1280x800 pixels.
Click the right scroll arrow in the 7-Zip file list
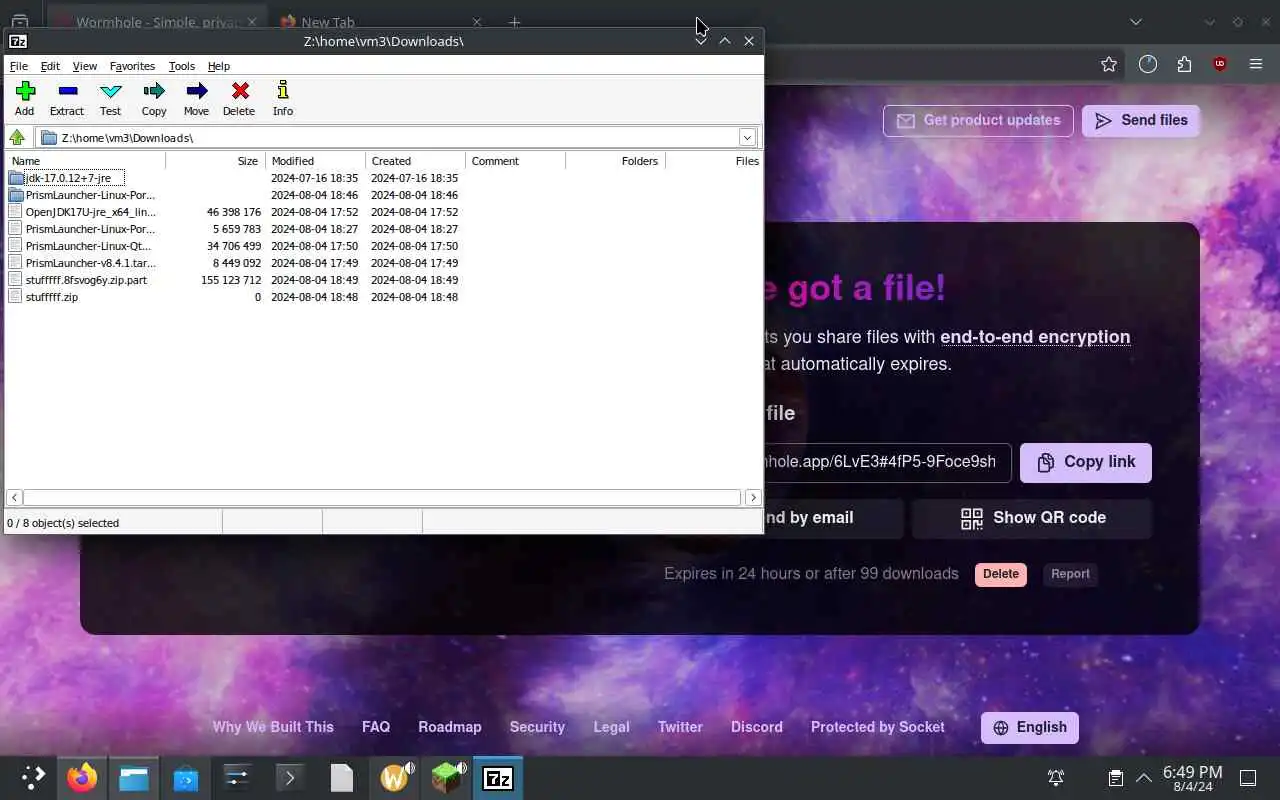[x=753, y=497]
